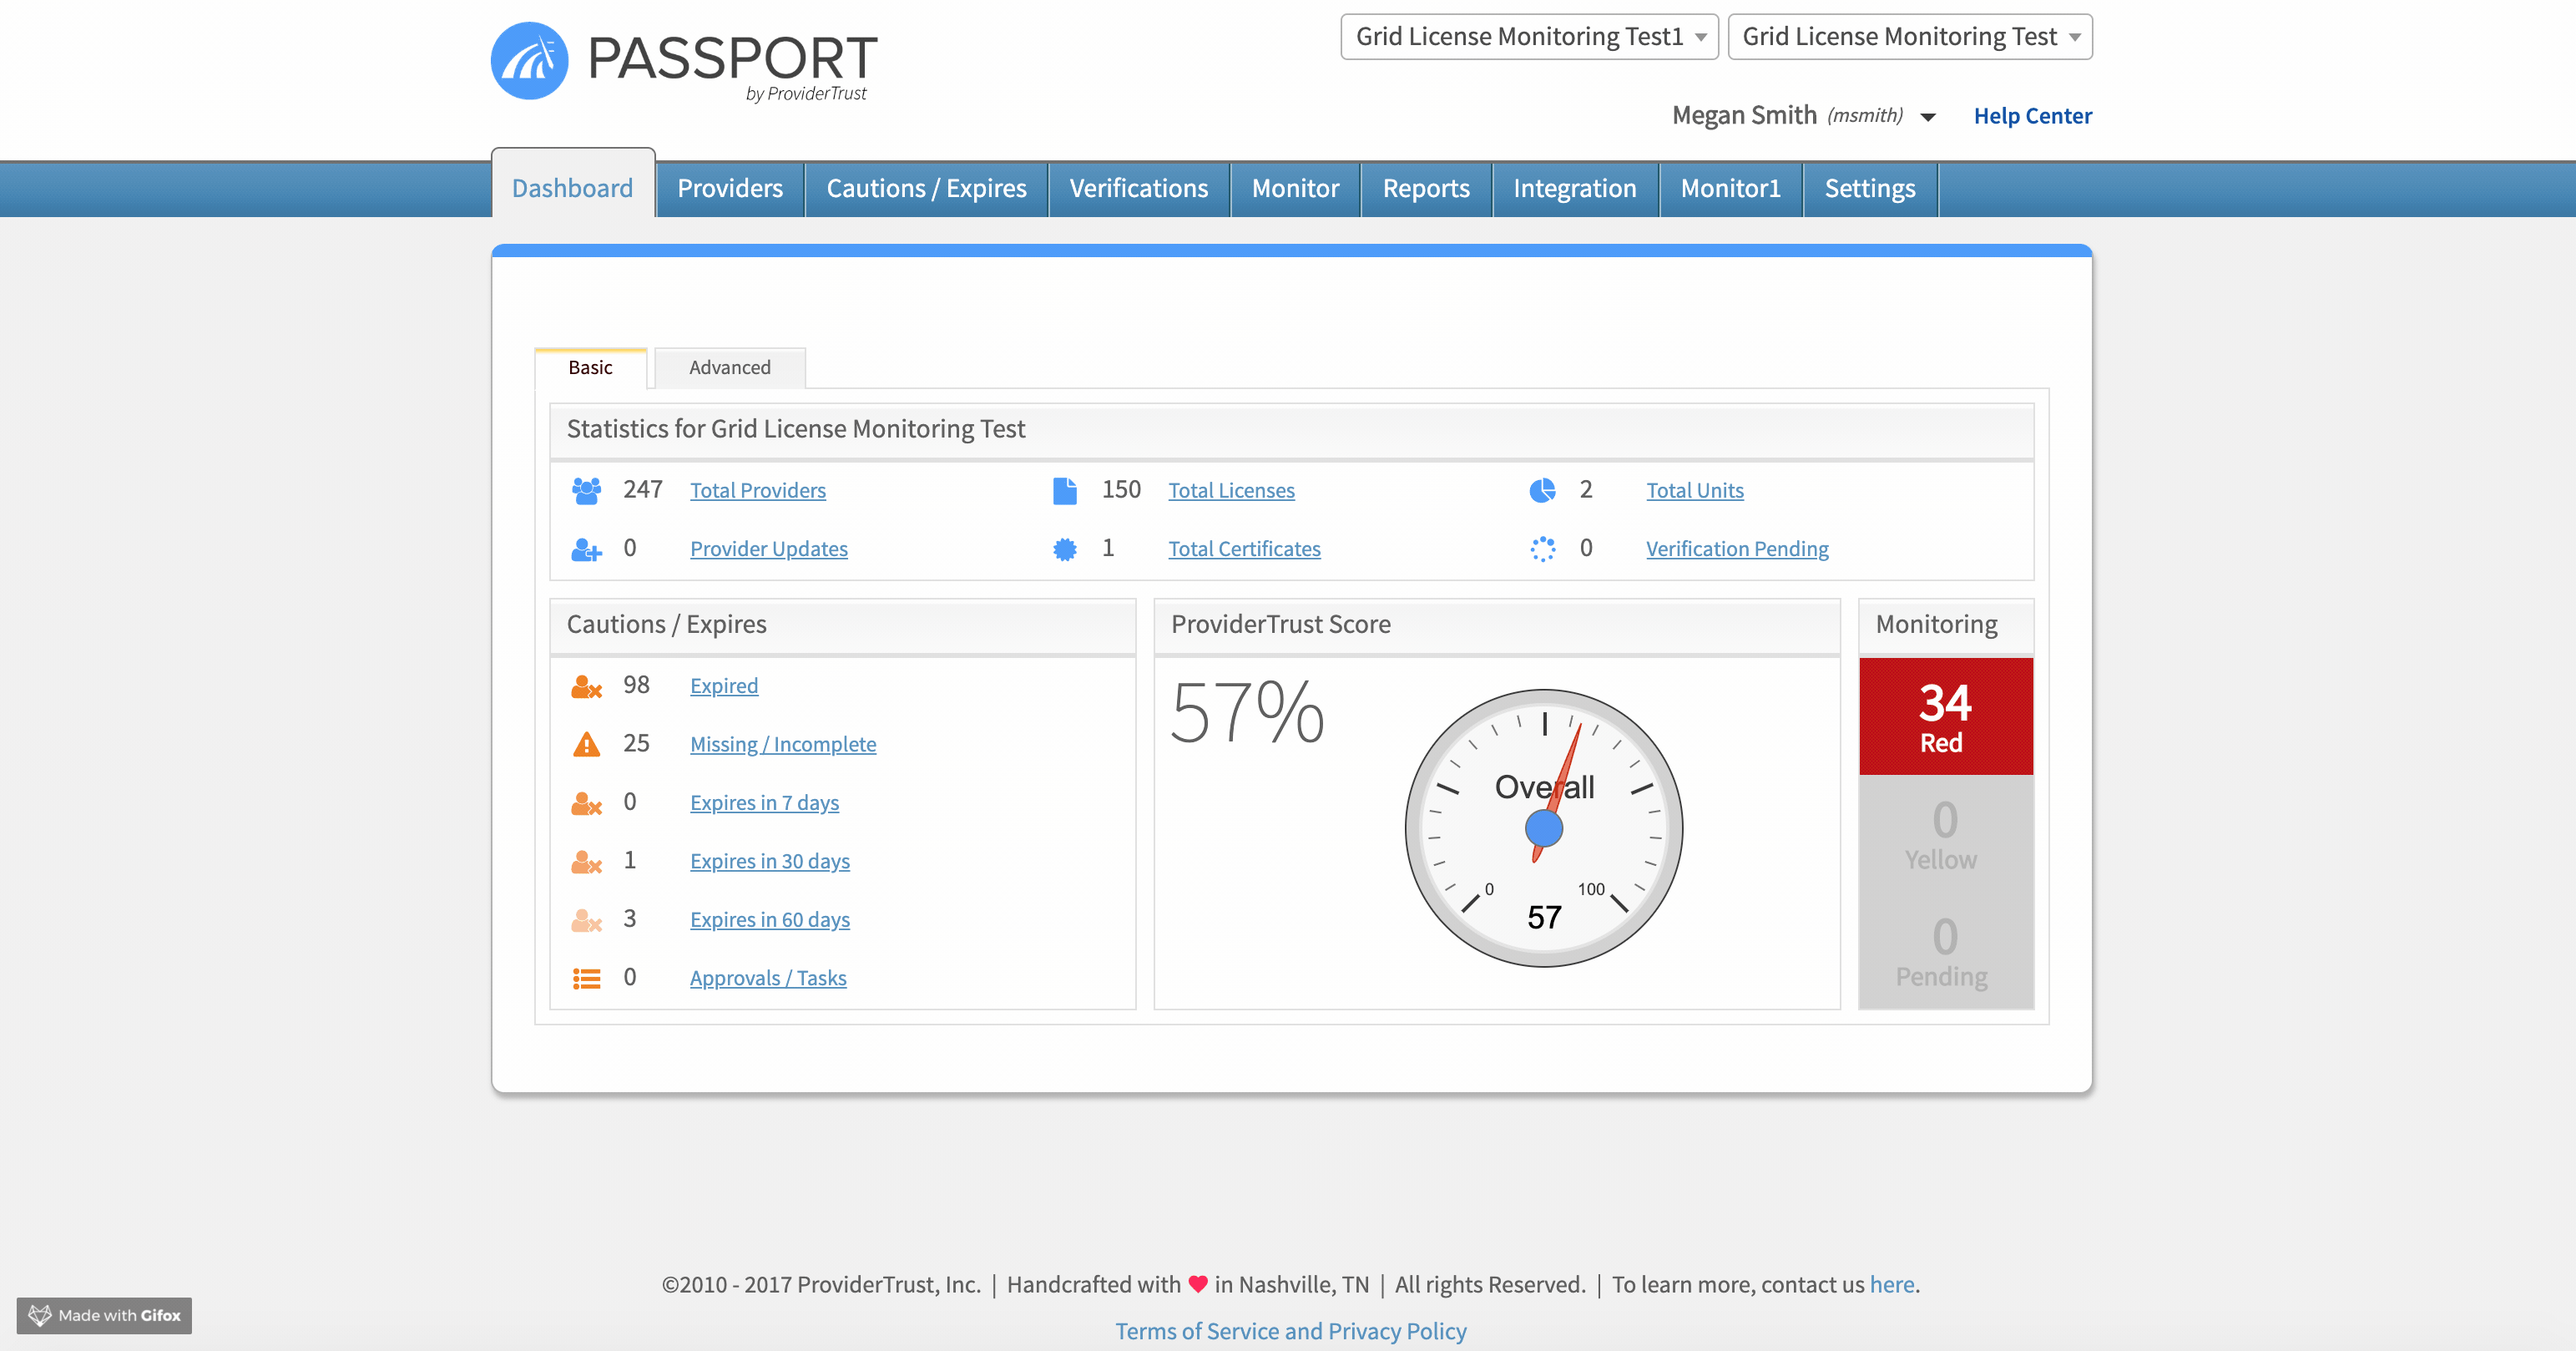
Task: Click the 0 Yellow monitoring tile
Action: click(1945, 833)
